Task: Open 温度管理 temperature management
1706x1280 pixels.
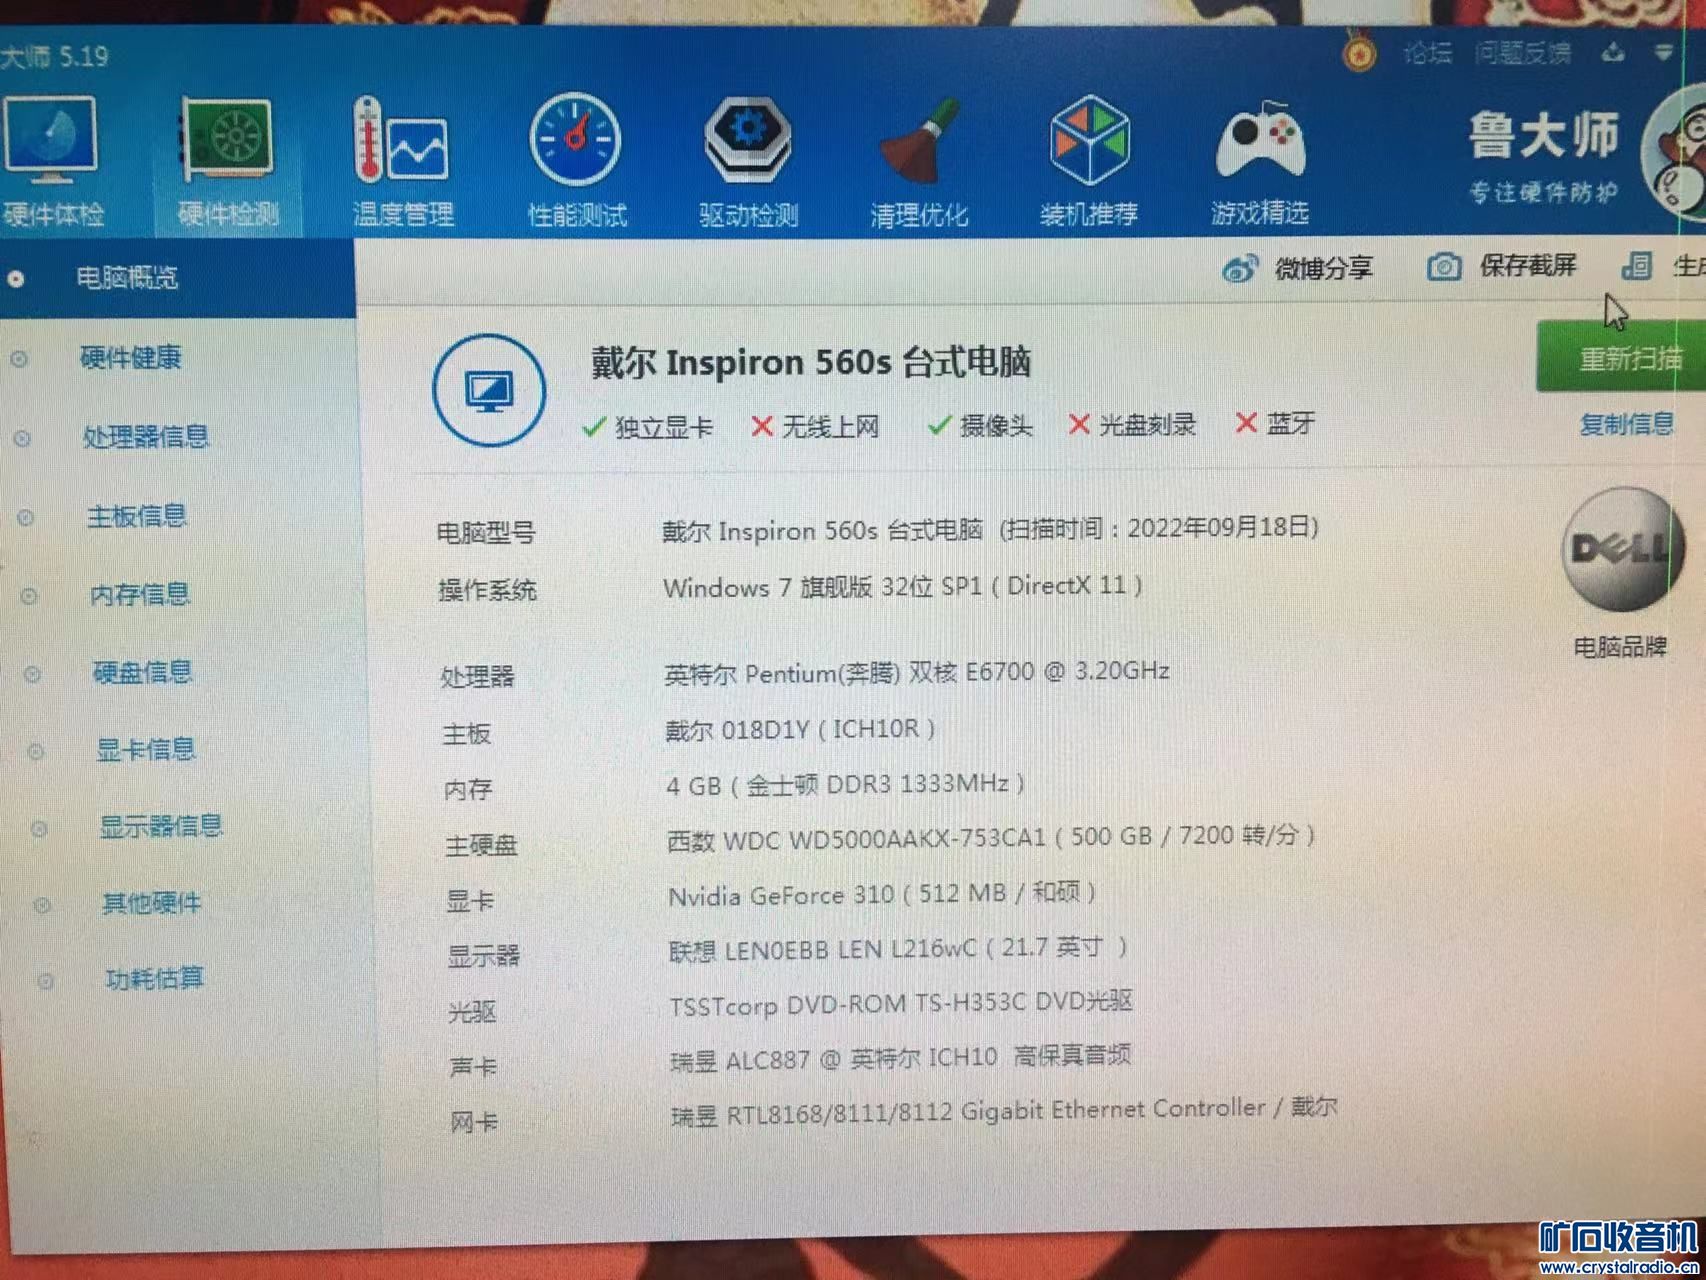Action: coord(403,162)
